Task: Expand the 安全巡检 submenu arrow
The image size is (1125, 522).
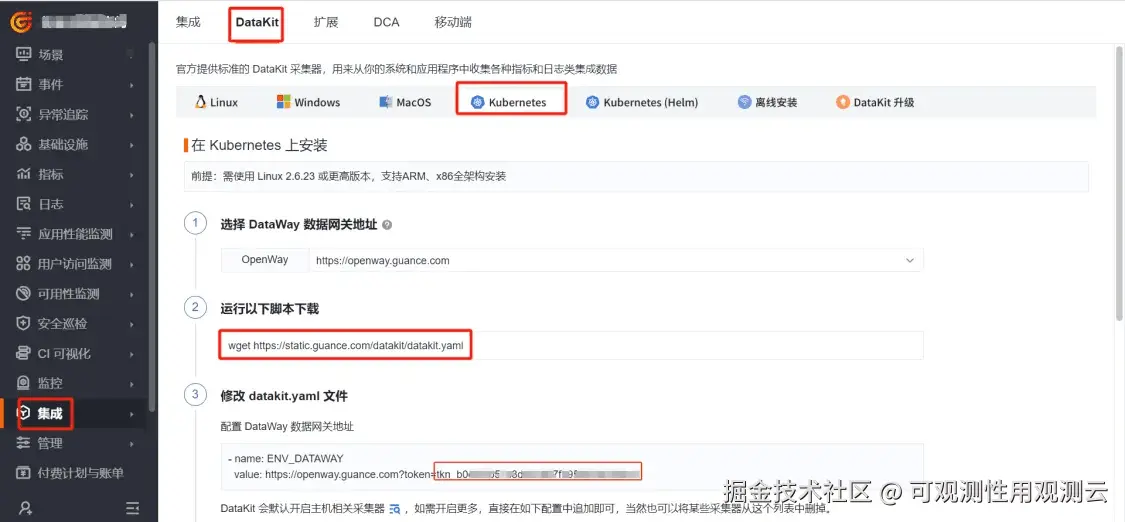Action: pos(132,324)
